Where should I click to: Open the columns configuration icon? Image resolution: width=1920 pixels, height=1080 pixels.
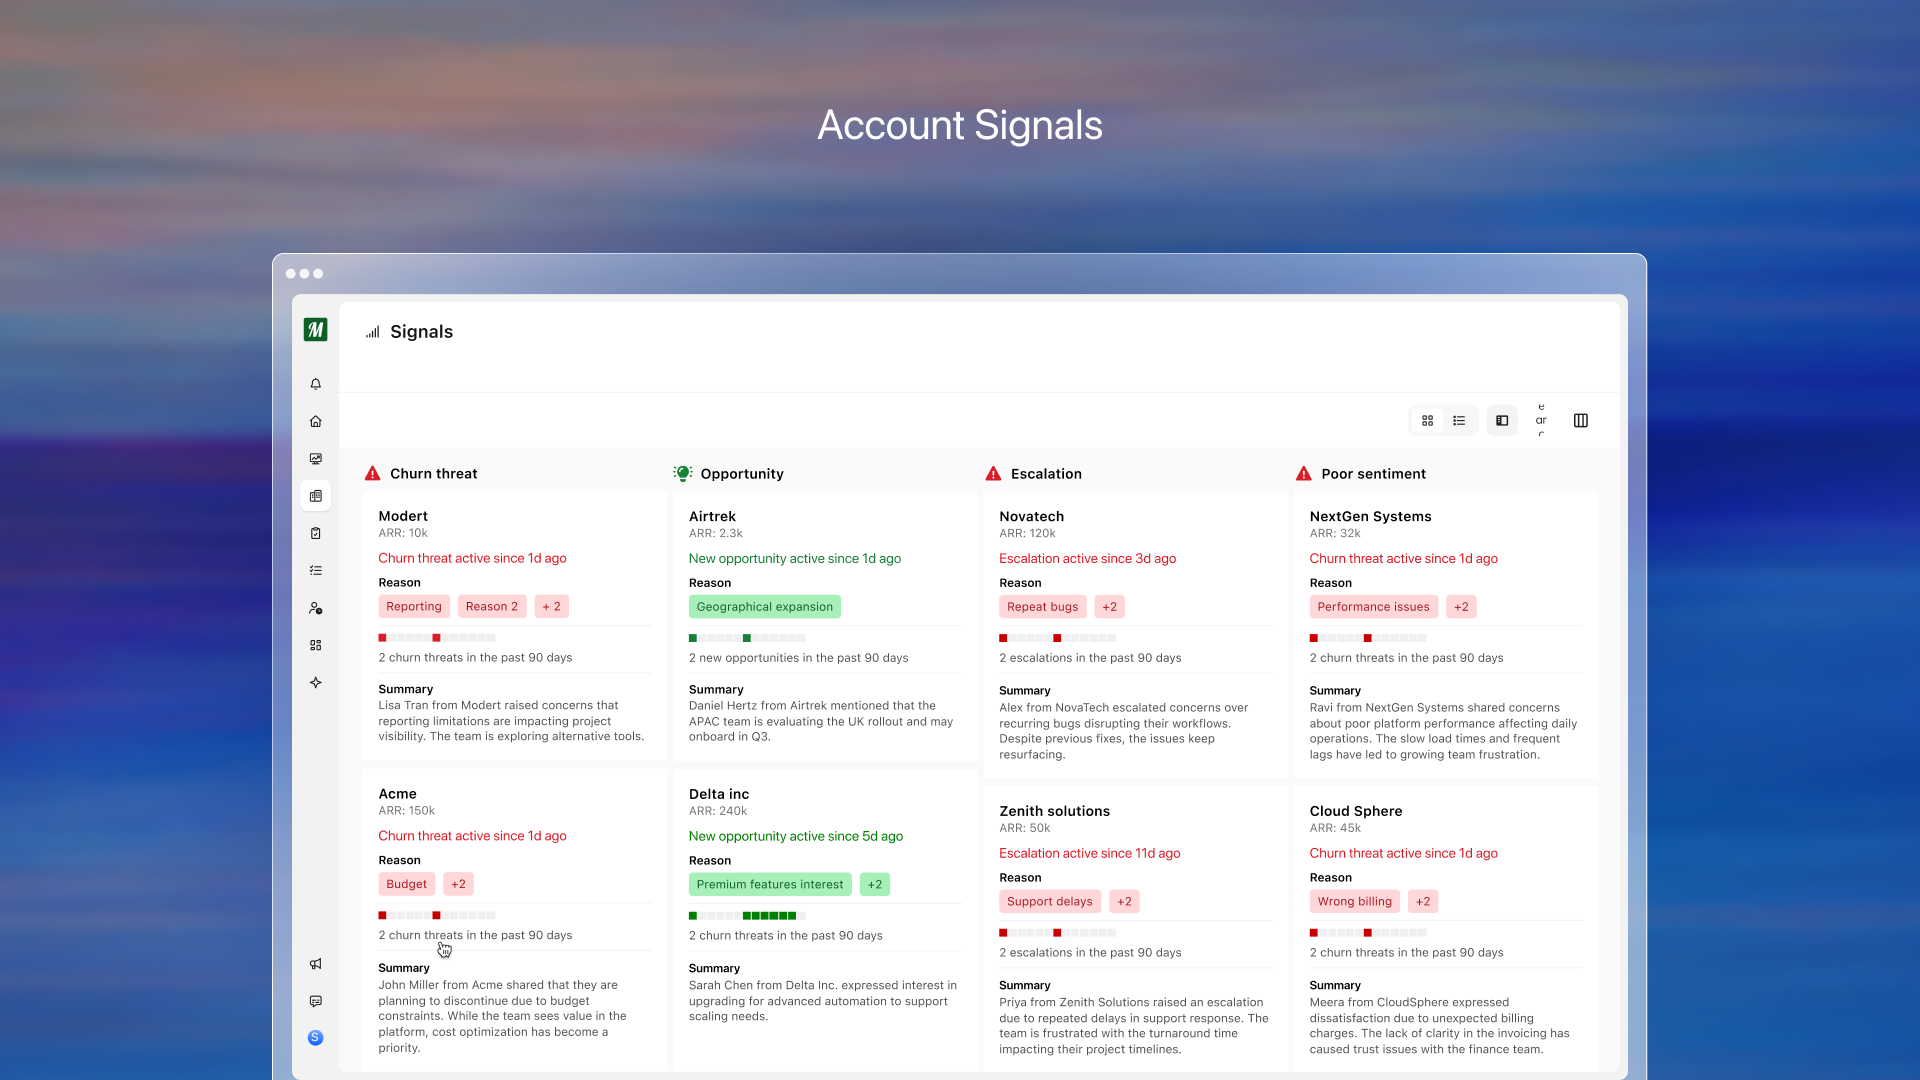coord(1581,421)
